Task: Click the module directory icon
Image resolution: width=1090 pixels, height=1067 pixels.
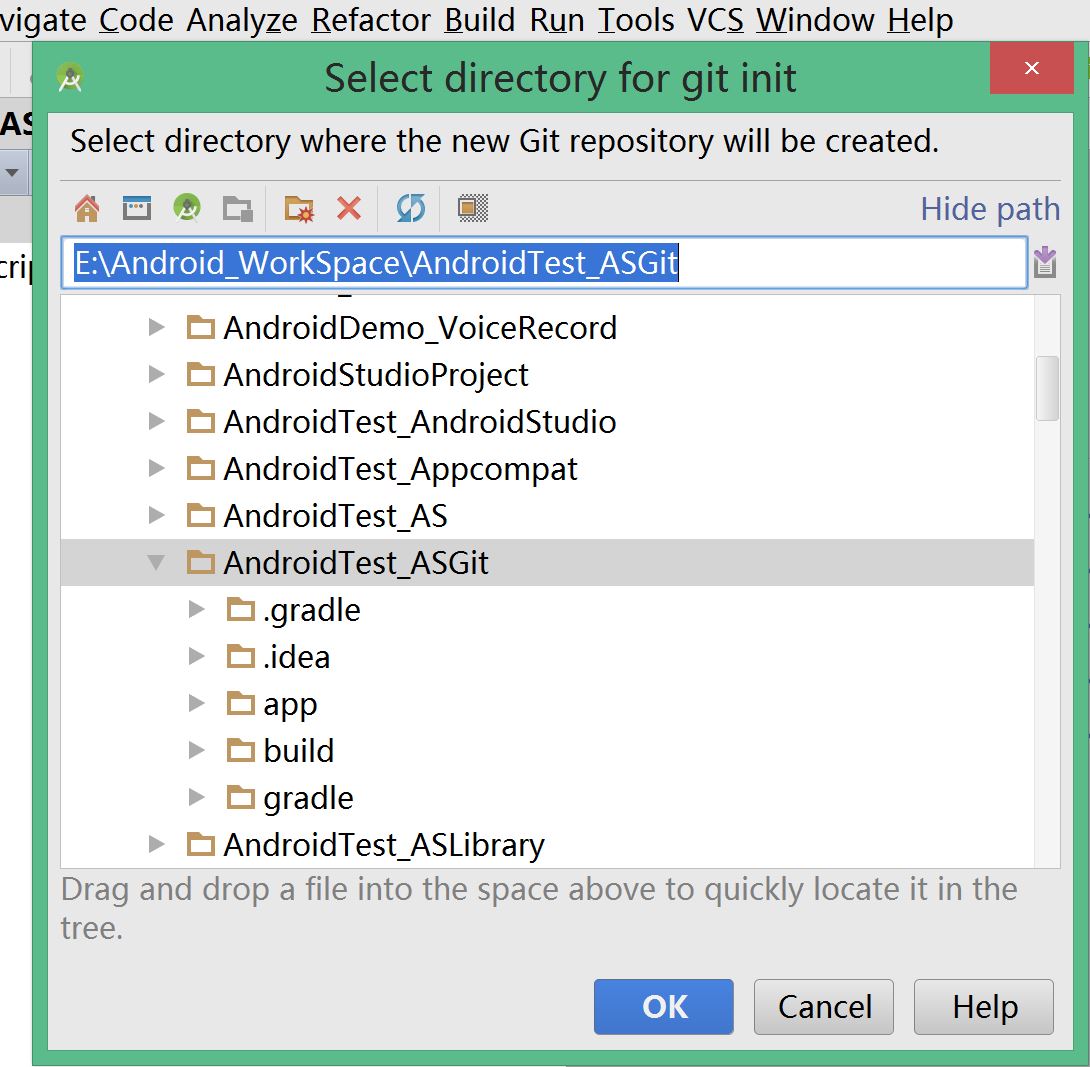Action: 238,208
